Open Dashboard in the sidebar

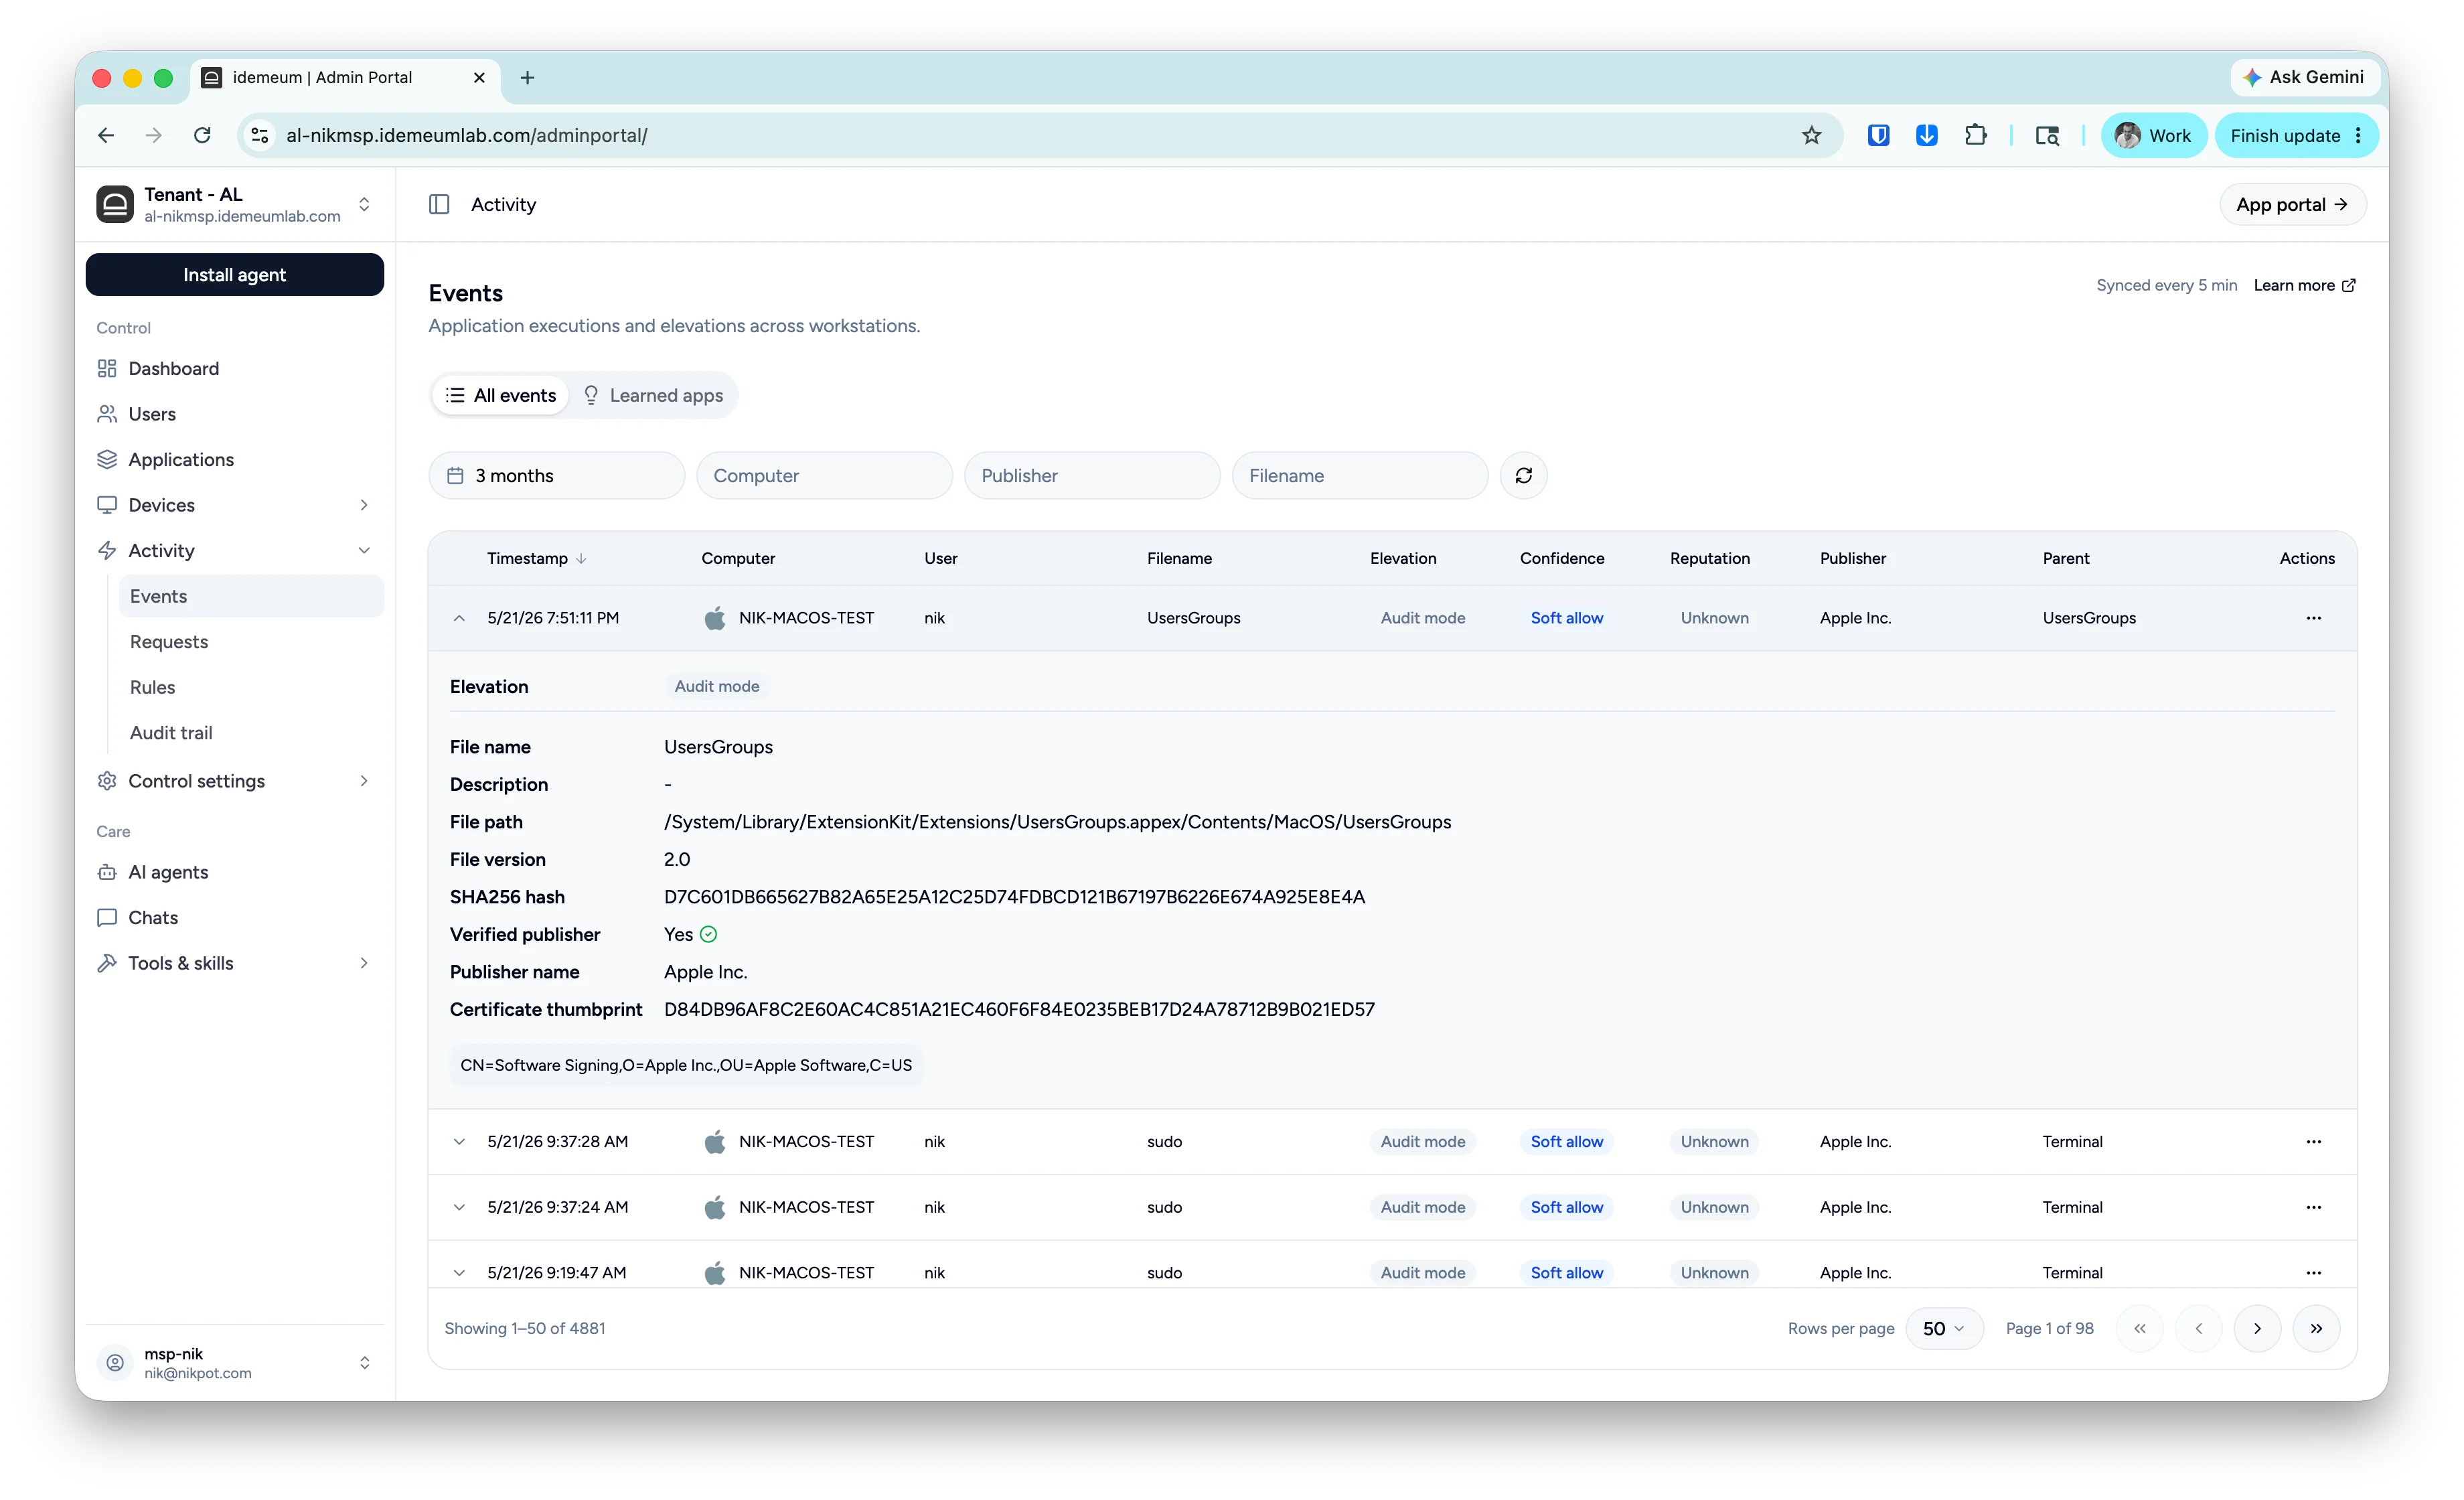pos(235,368)
